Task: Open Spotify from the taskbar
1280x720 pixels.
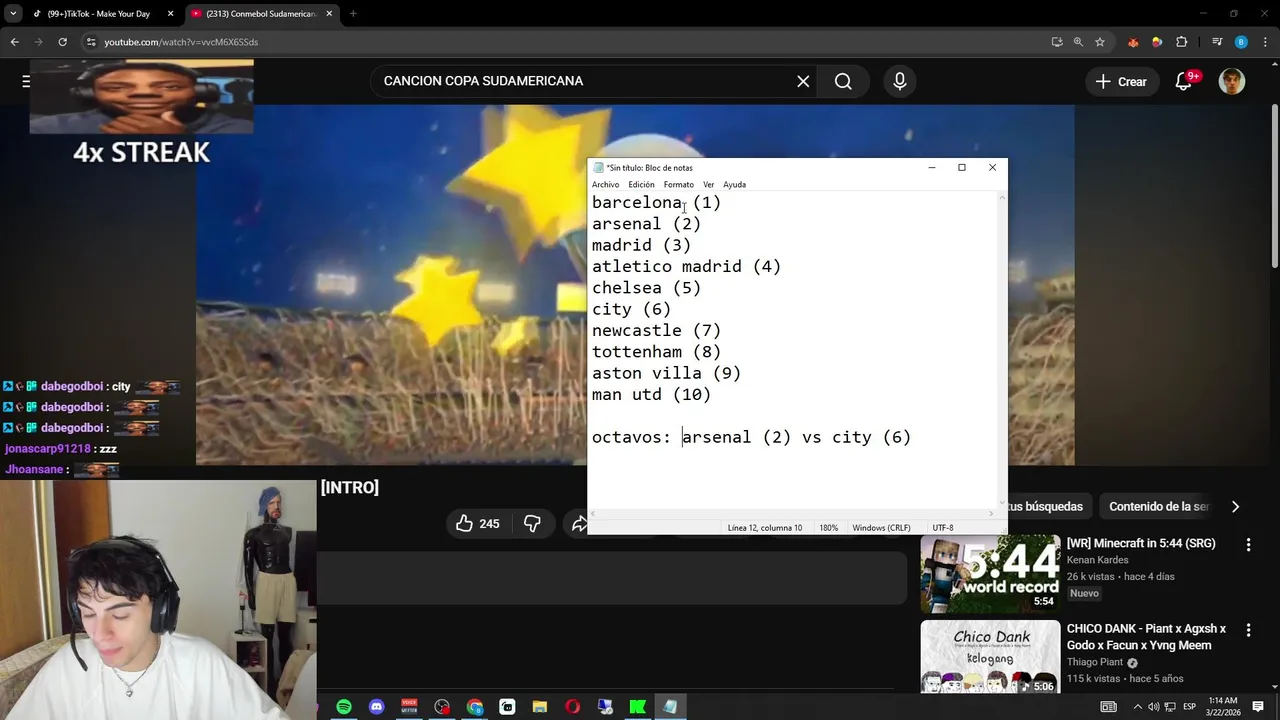Action: point(344,707)
